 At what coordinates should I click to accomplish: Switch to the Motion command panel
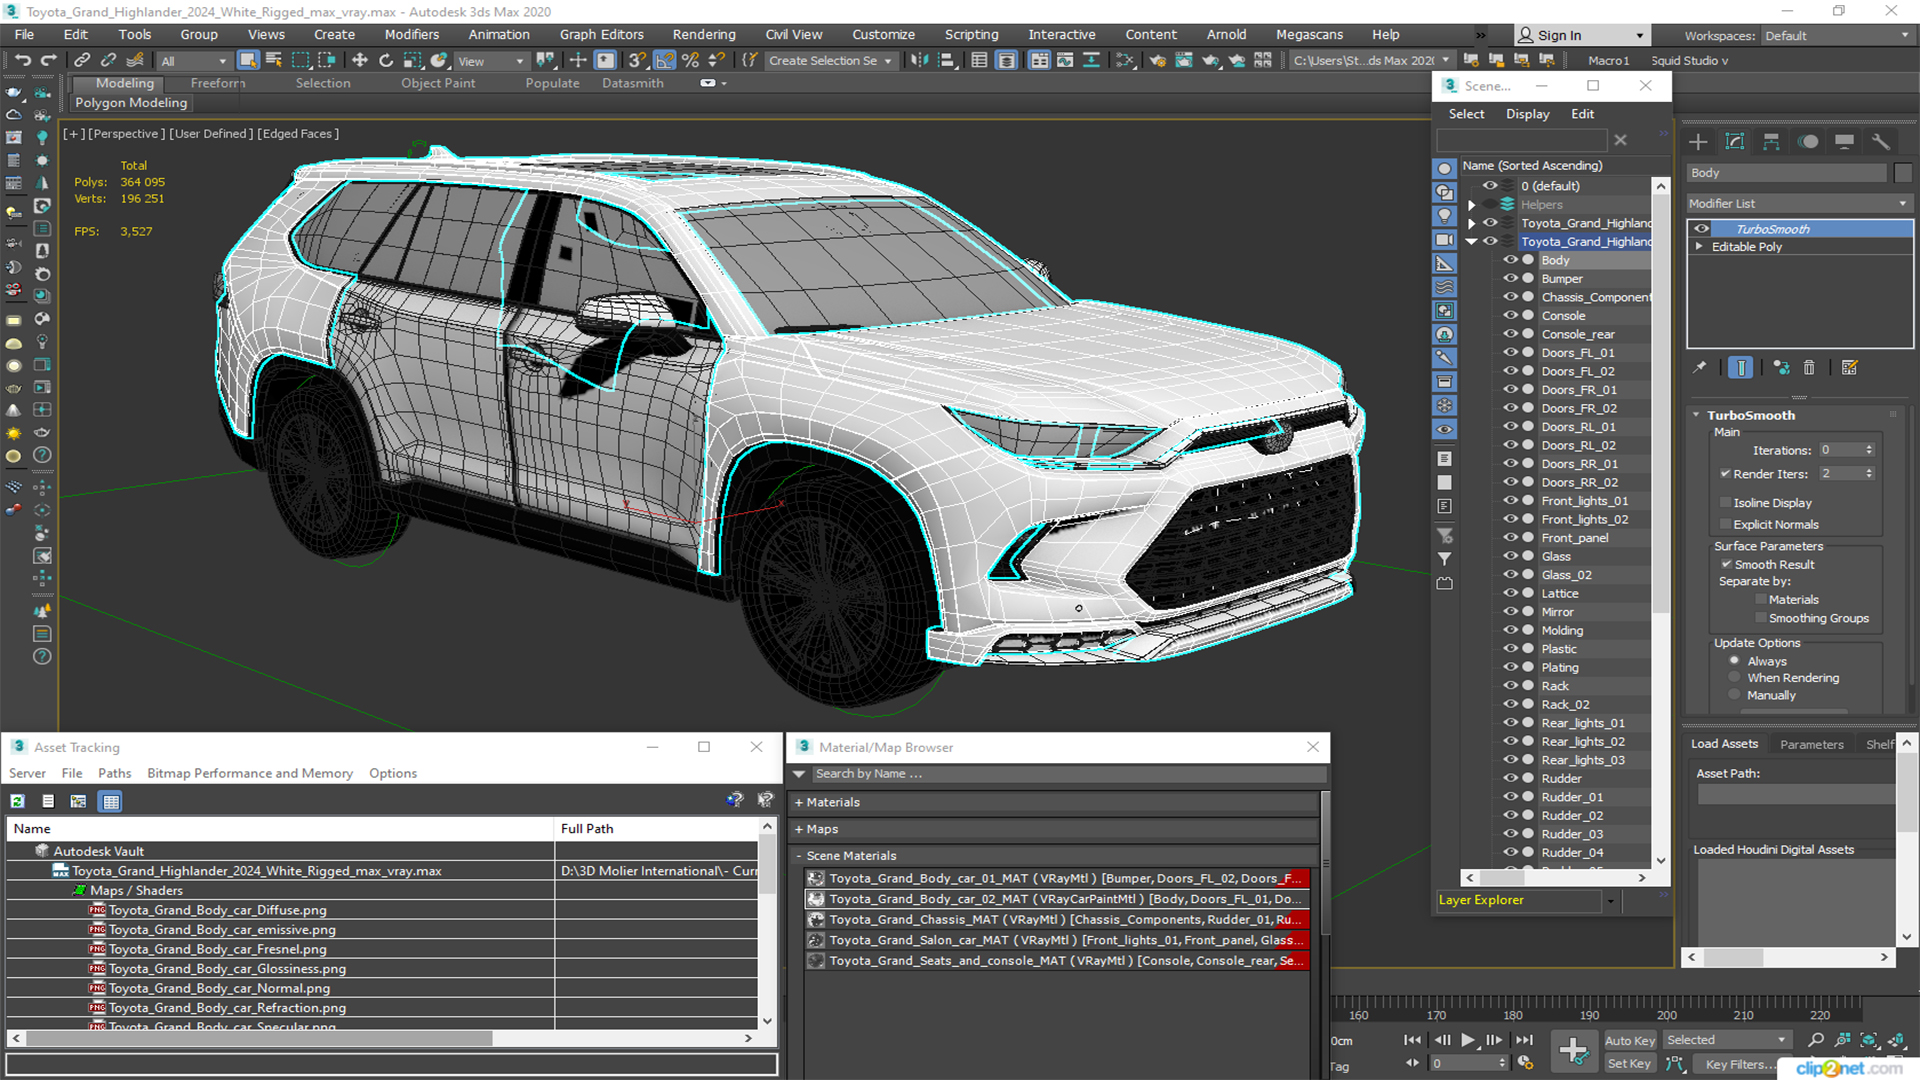(1808, 142)
